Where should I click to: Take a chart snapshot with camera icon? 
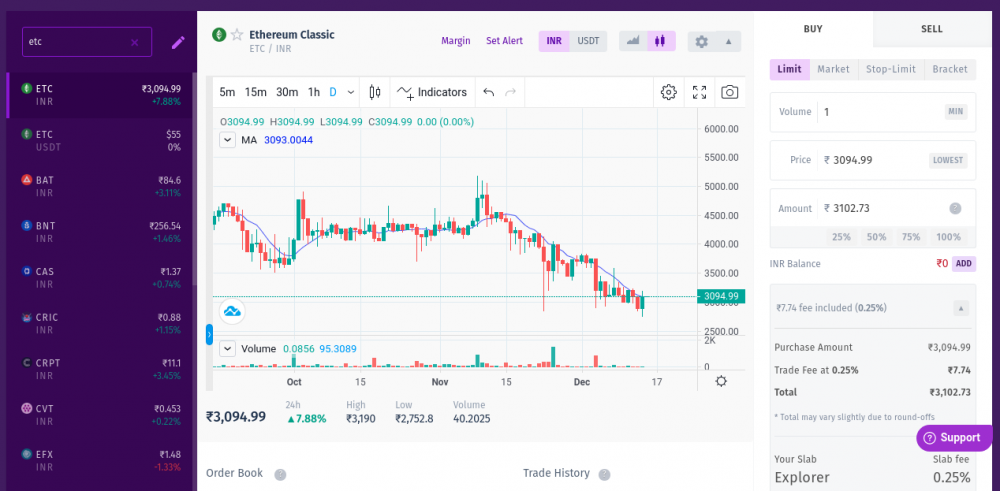point(730,92)
